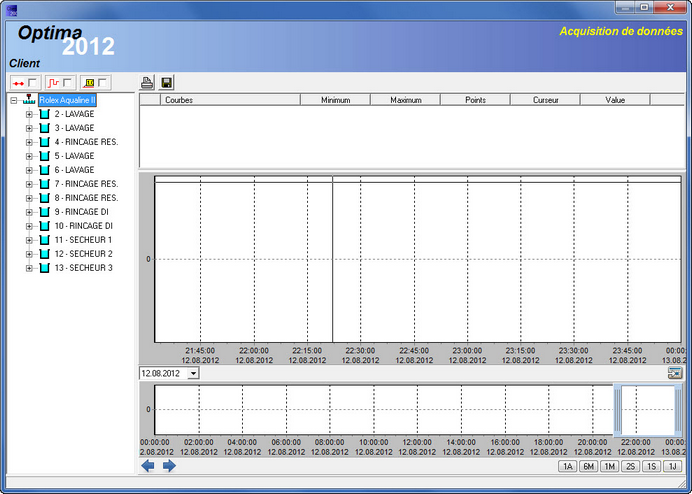This screenshot has height=494, width=692.
Task: Click the tank icon for 13 - SECHEUR 3
Action: (44, 268)
